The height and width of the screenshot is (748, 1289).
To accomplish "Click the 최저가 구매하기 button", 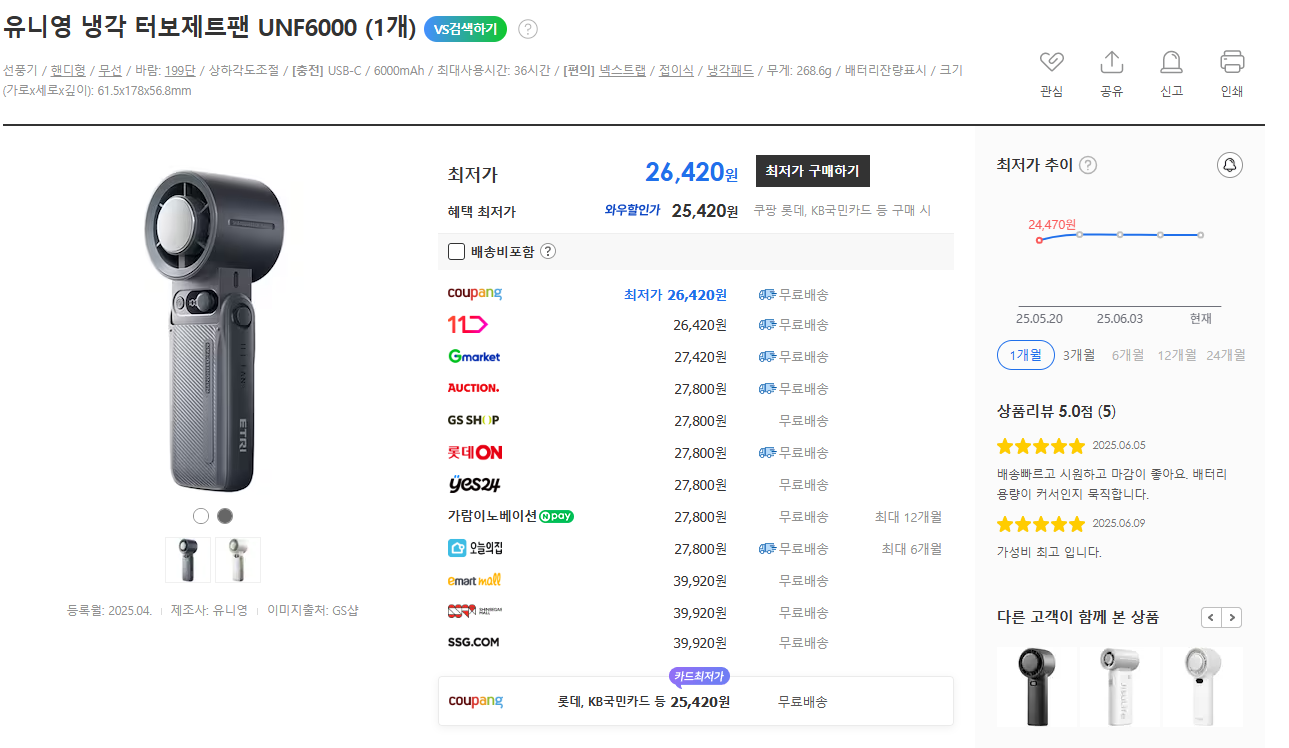I will [x=812, y=171].
